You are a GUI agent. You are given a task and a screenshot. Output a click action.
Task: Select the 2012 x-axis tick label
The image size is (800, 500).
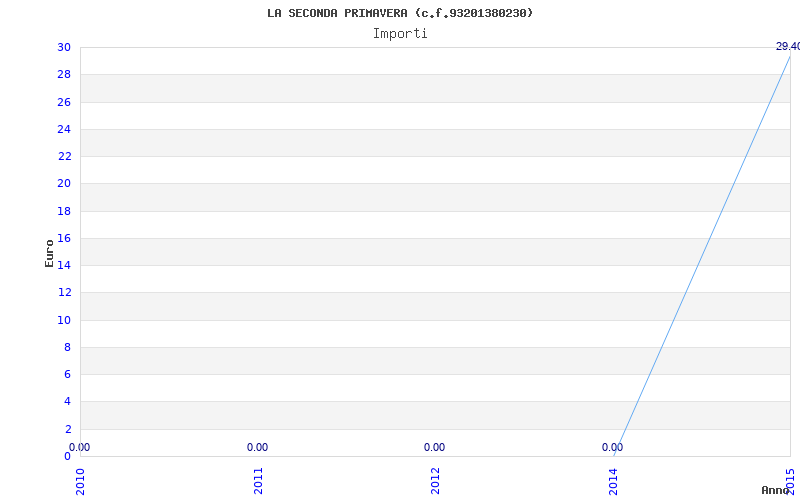click(x=435, y=481)
